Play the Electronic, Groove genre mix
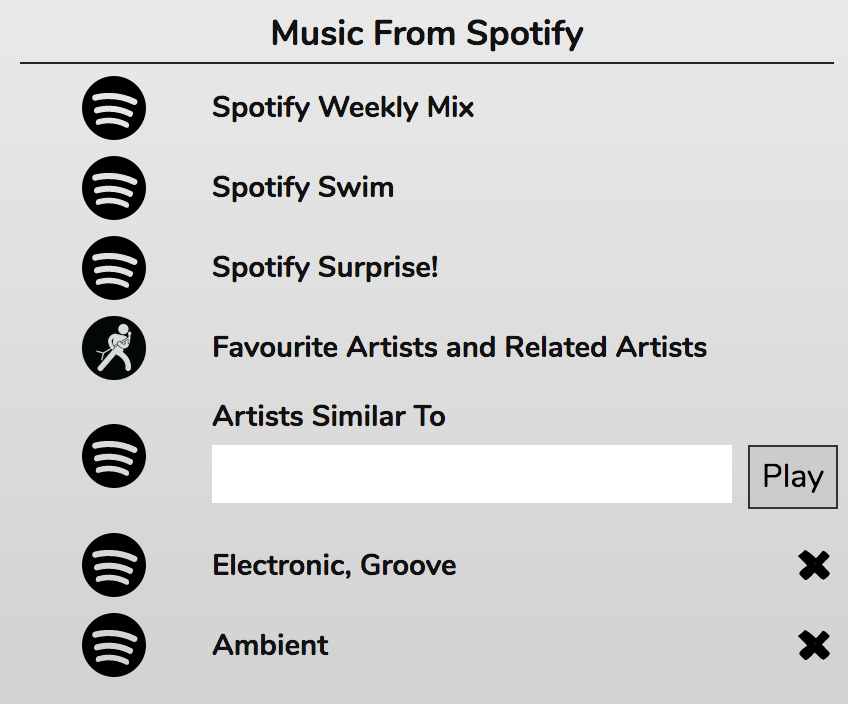Viewport: 848px width, 704px height. click(334, 566)
